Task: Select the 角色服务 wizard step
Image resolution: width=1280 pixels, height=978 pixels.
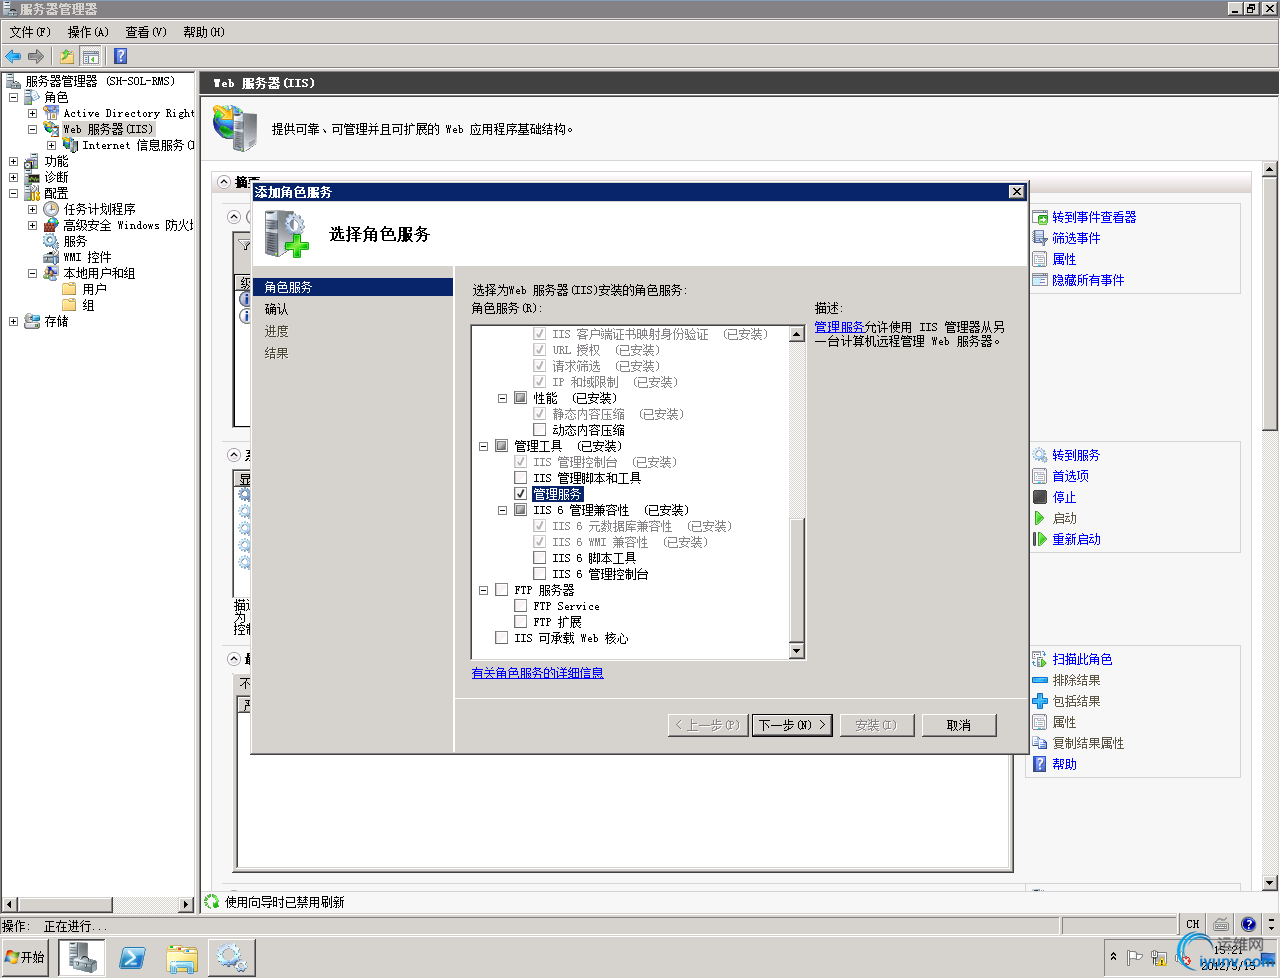Action: coord(353,287)
